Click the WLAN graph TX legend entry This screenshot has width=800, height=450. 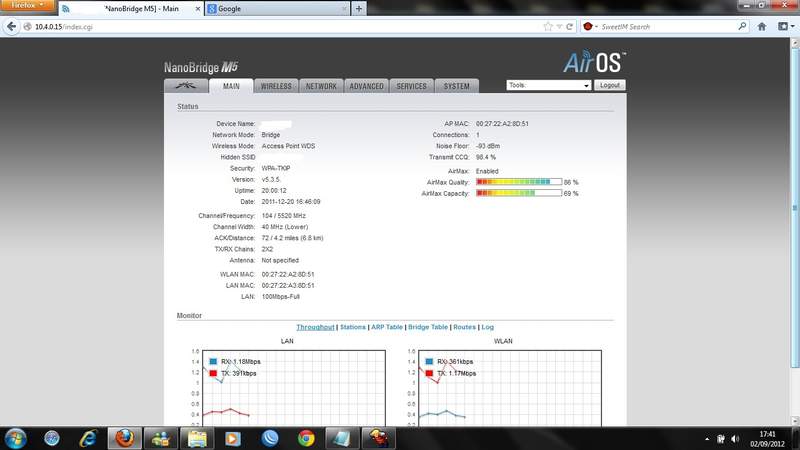coord(451,373)
